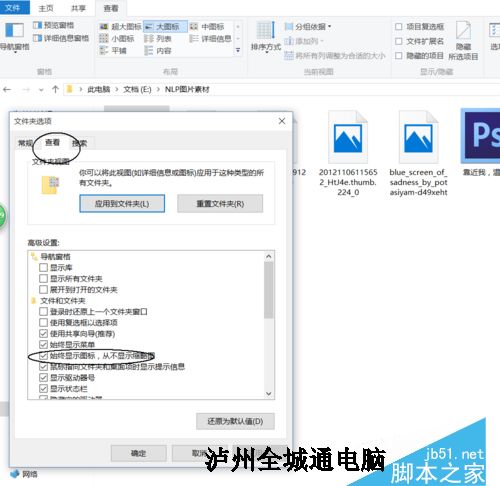This screenshot has width=500, height=486.
Task: Toggle the show status bar checkbox
Action: pos(43,388)
